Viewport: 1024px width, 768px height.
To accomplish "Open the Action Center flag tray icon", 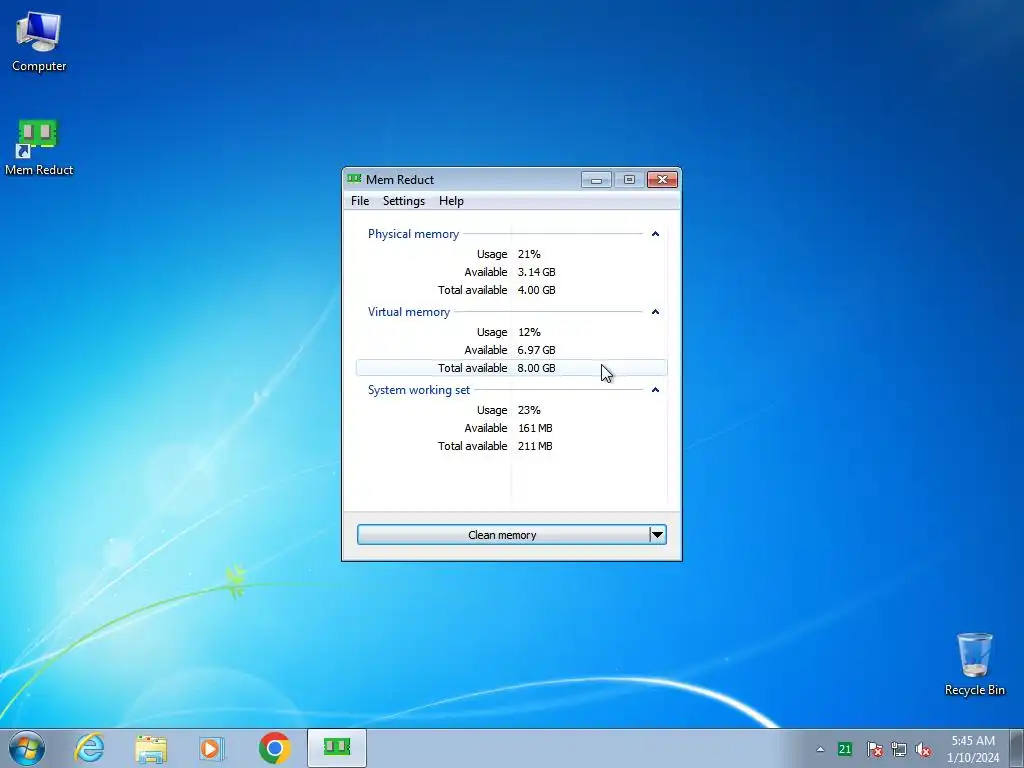I will click(x=874, y=749).
